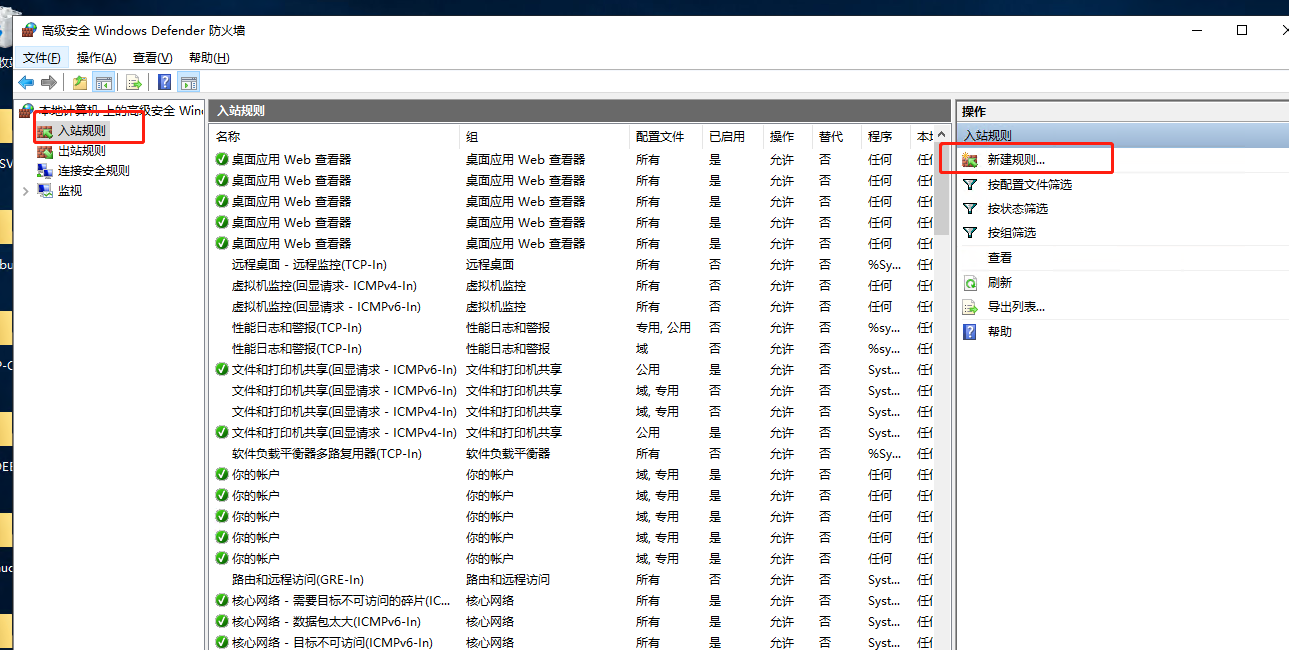Click the 监视 monitor icon in tree
Screen dimensions: 1289x650
44,191
